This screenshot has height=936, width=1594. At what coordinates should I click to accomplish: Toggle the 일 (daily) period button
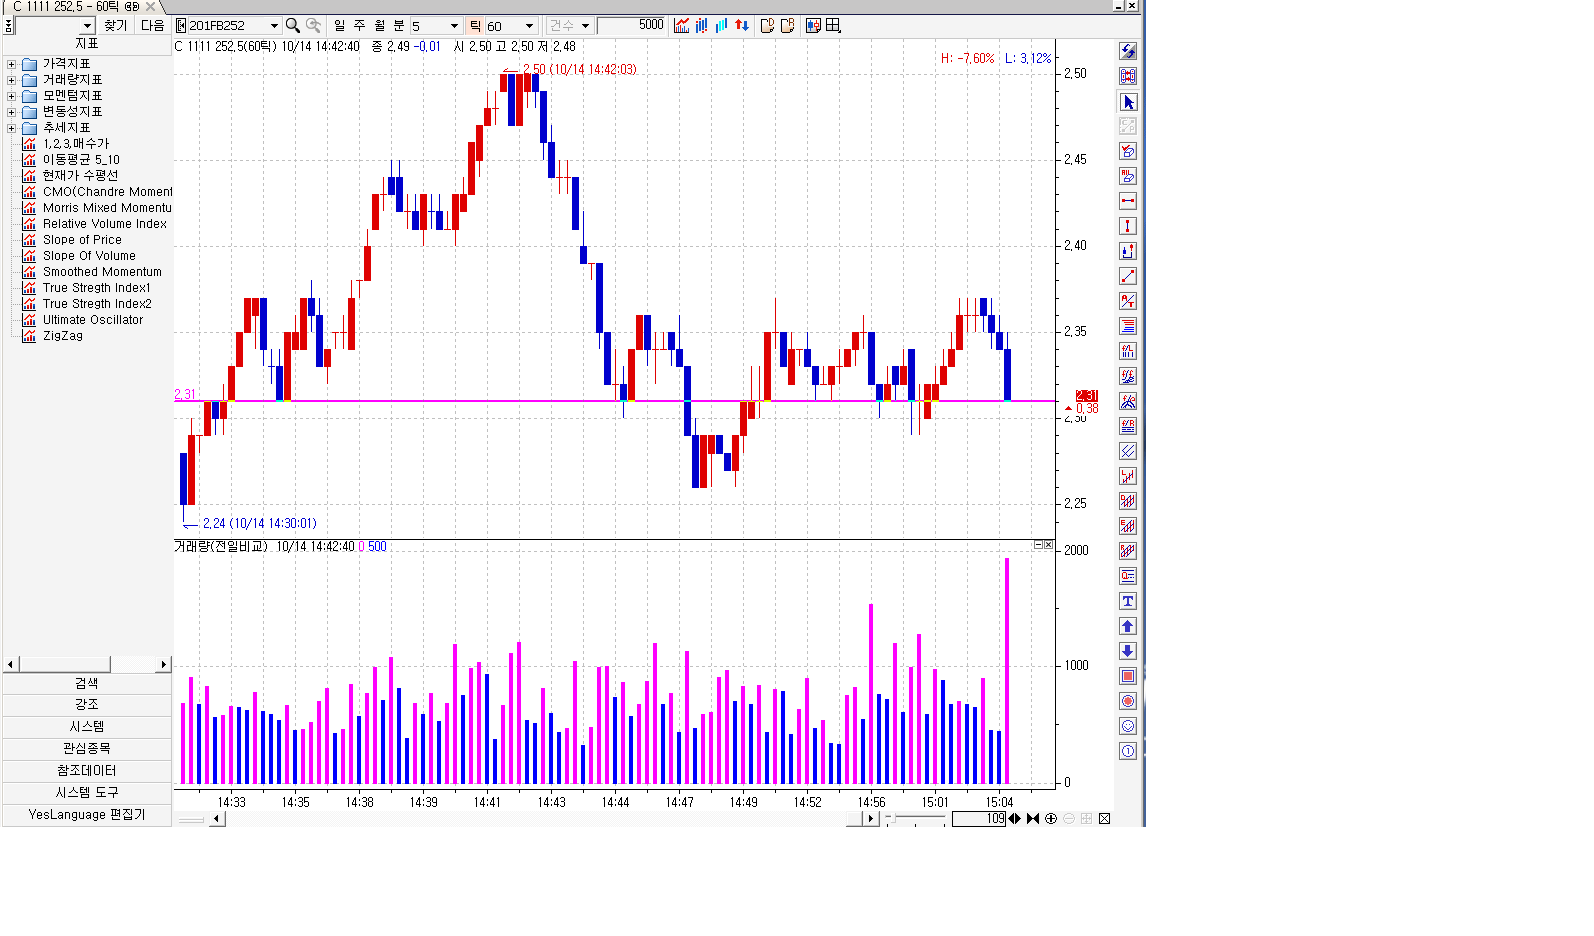pos(339,25)
